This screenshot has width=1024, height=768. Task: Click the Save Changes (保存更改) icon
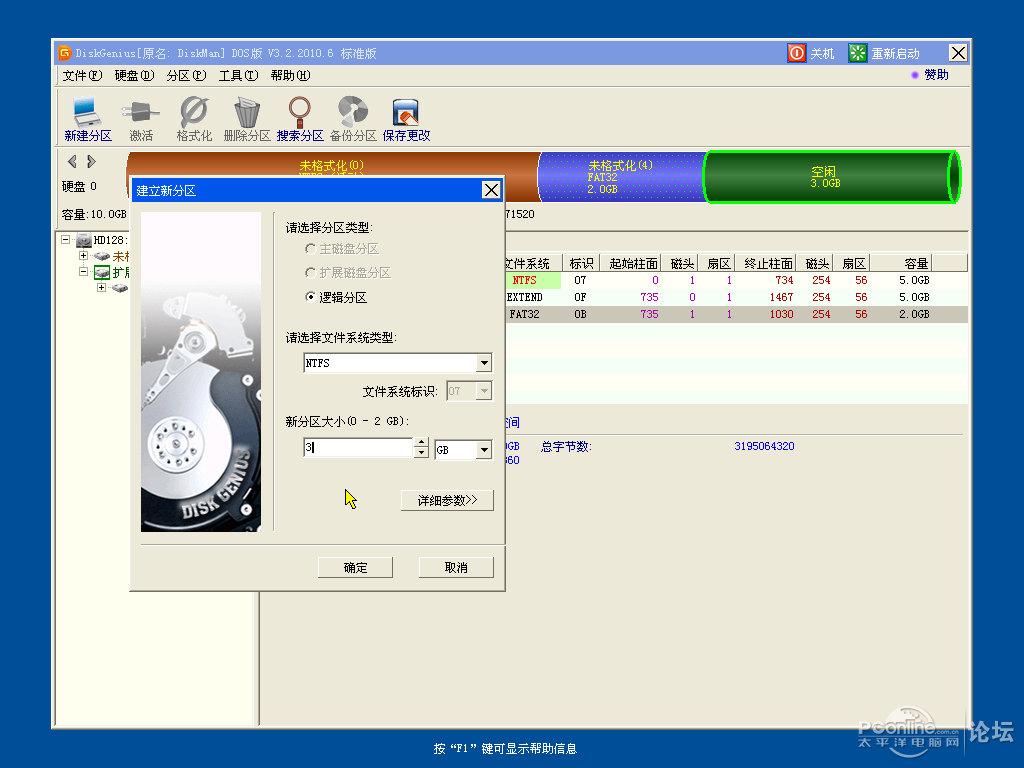click(406, 119)
